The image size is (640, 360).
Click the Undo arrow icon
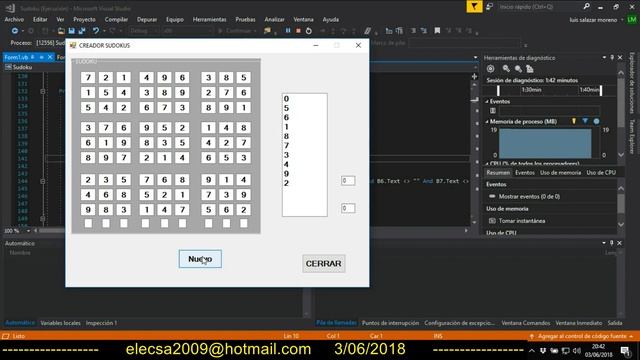[96, 31]
